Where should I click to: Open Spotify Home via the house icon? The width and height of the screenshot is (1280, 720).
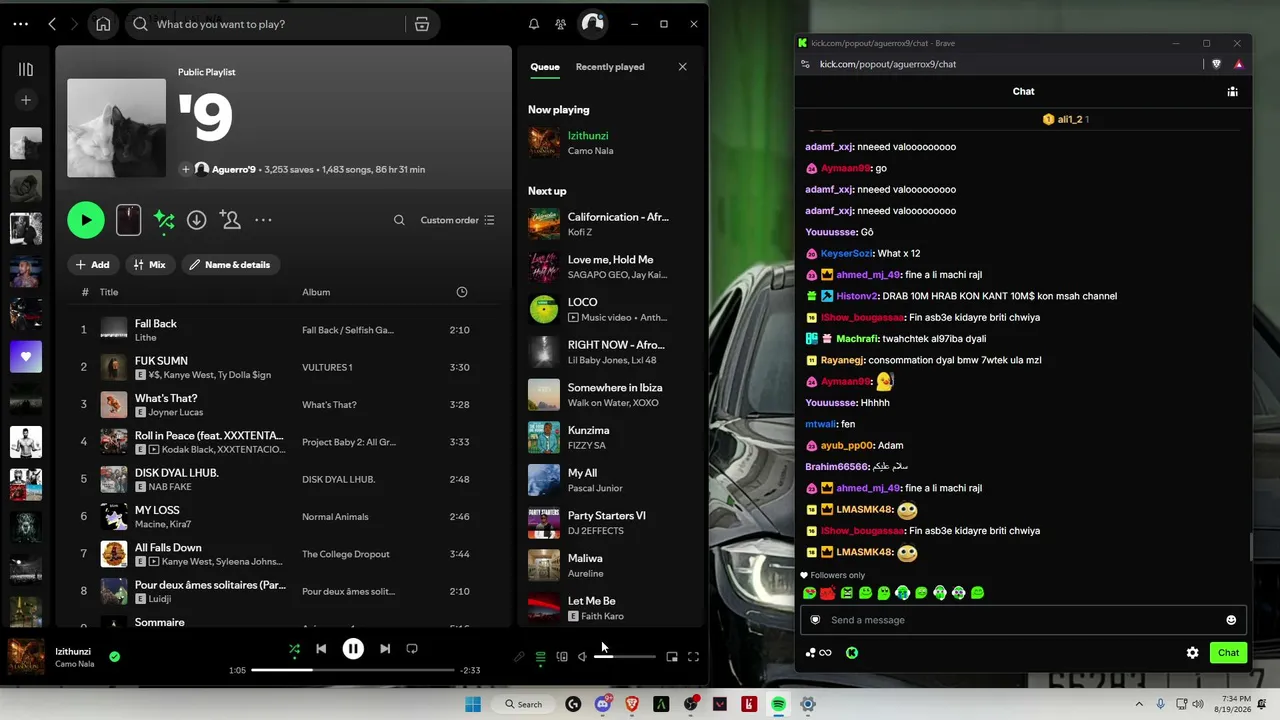(103, 24)
